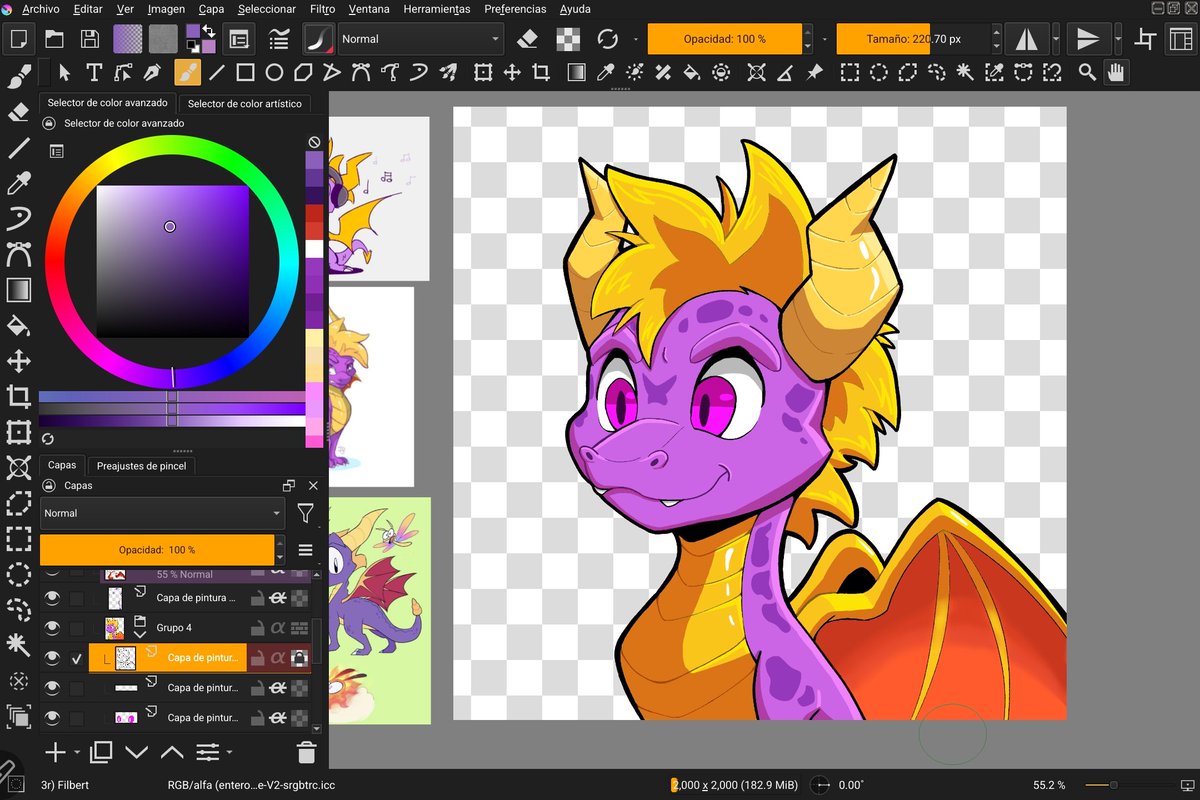The image size is (1200, 800).
Task: Hide the Grupo 4 layer
Action: [51, 628]
